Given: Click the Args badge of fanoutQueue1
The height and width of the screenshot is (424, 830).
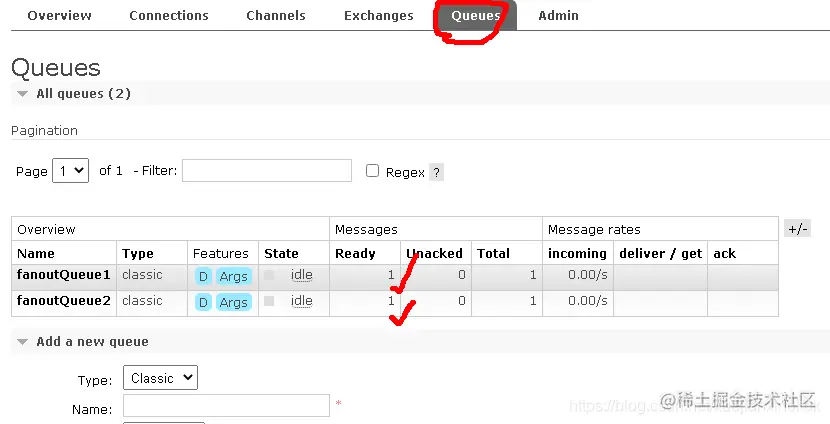Looking at the screenshot, I should (x=233, y=276).
